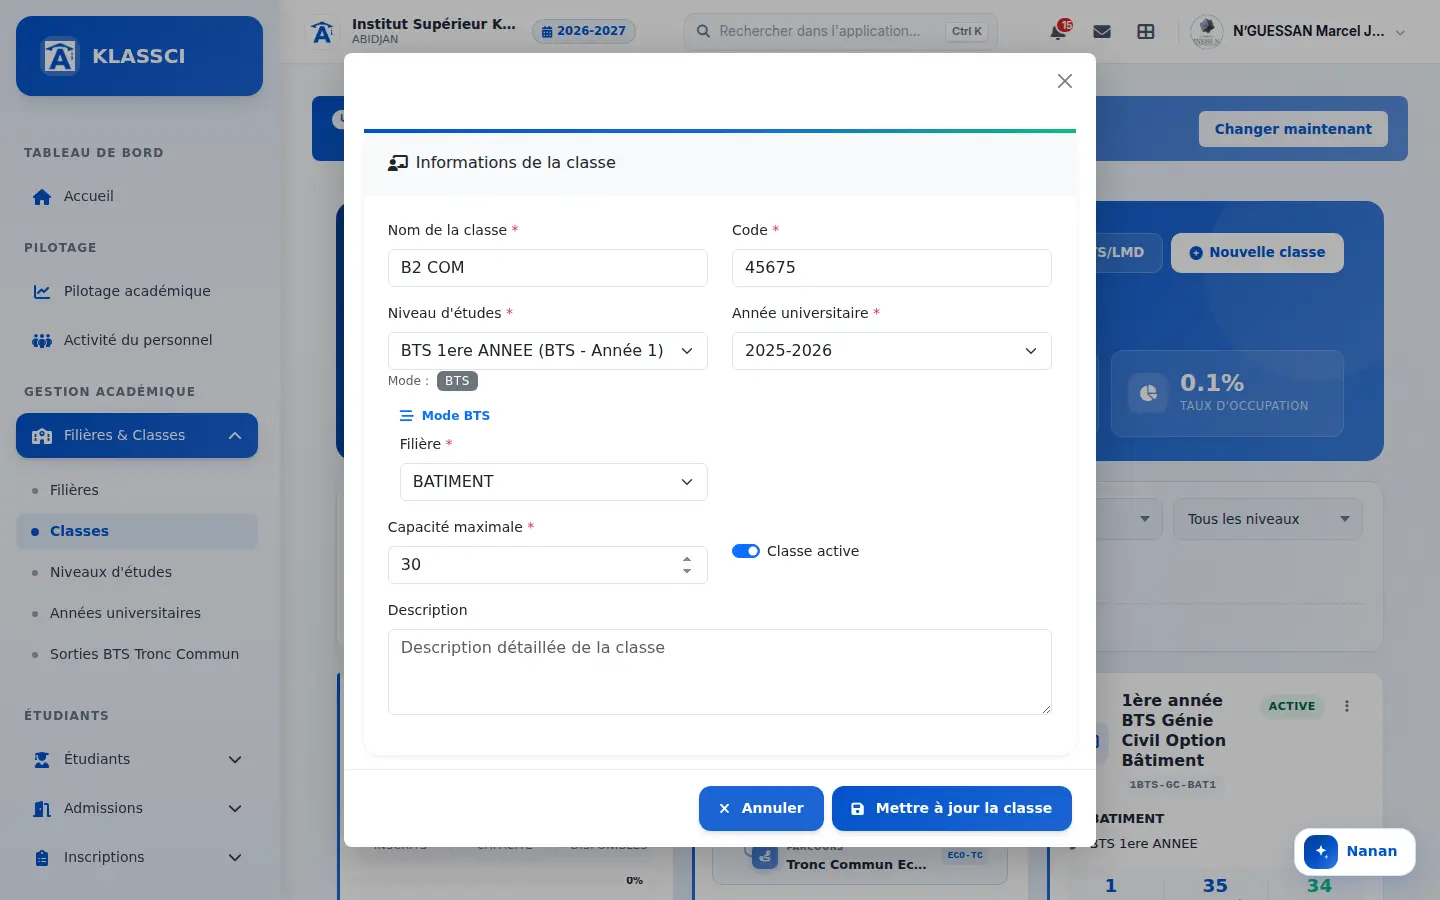This screenshot has height=900, width=1440.
Task: Click the search magnifier icon
Action: [x=704, y=32]
